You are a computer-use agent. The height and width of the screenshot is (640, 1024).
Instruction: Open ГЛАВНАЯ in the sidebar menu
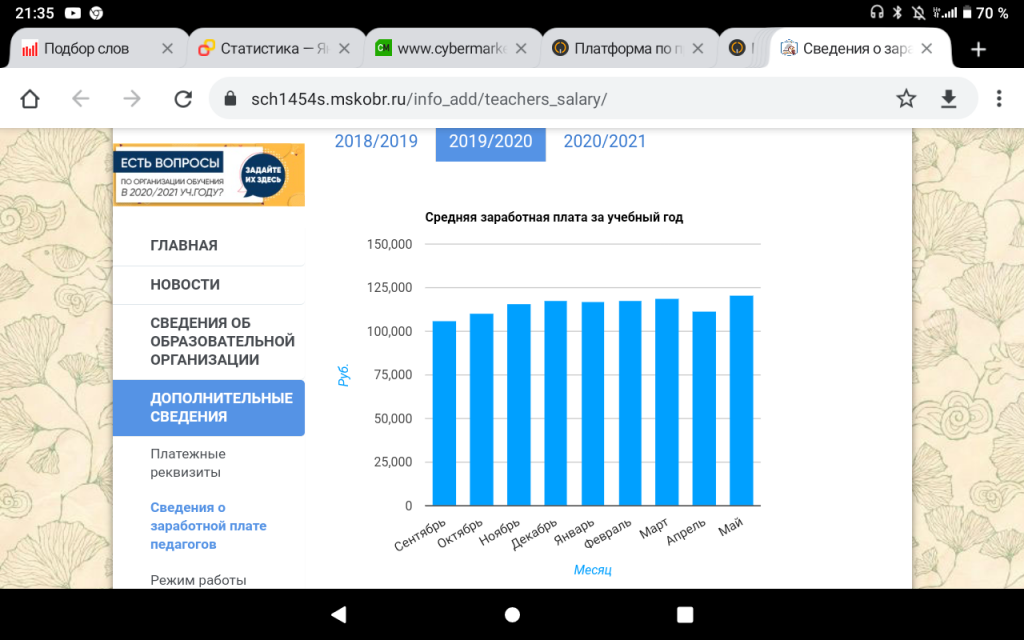click(x=184, y=246)
